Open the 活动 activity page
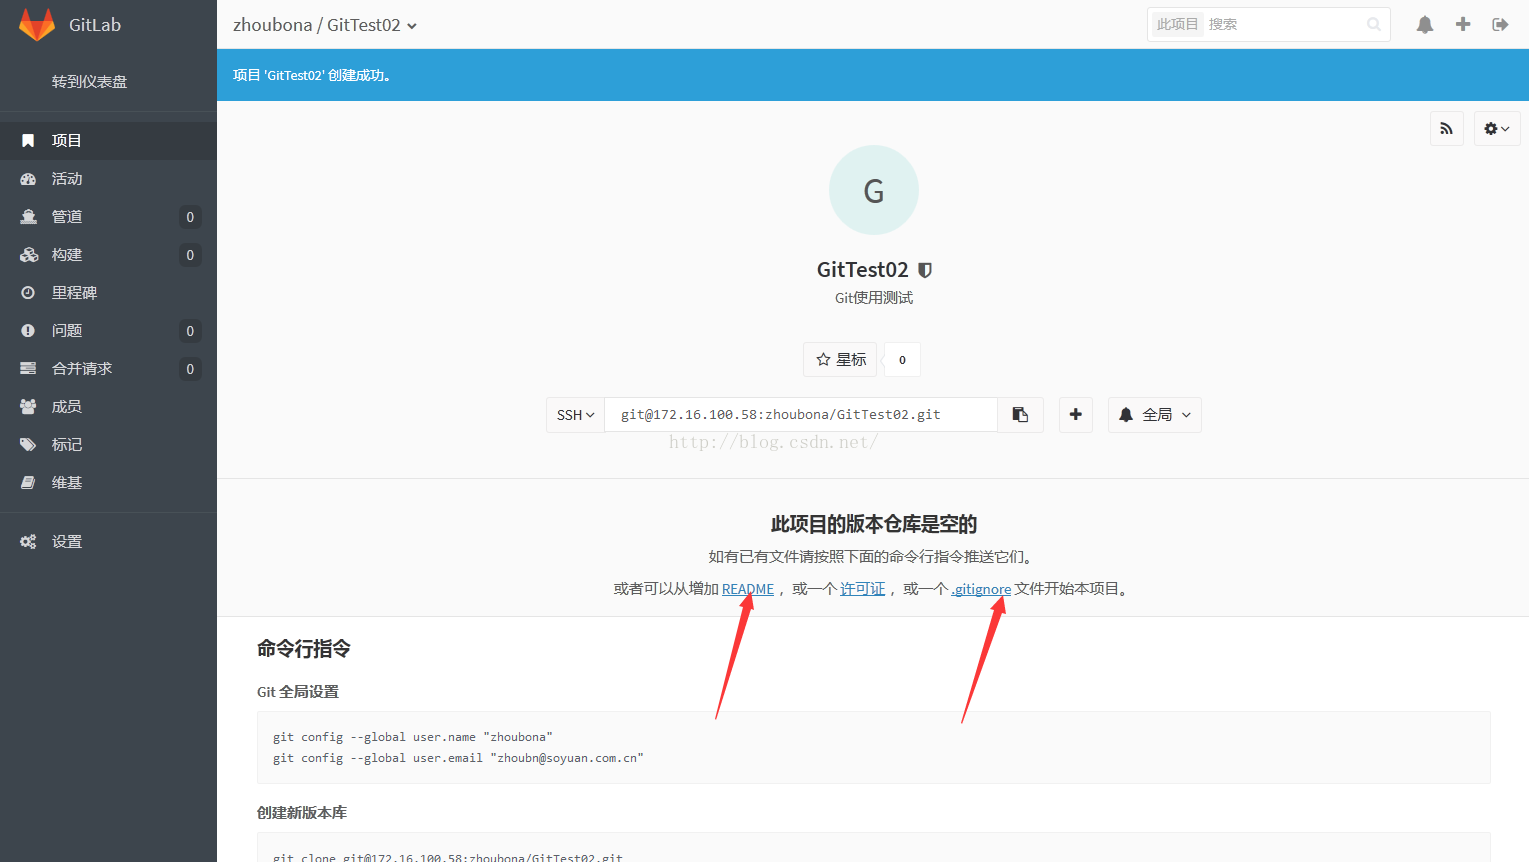The height and width of the screenshot is (862, 1529). (x=108, y=179)
